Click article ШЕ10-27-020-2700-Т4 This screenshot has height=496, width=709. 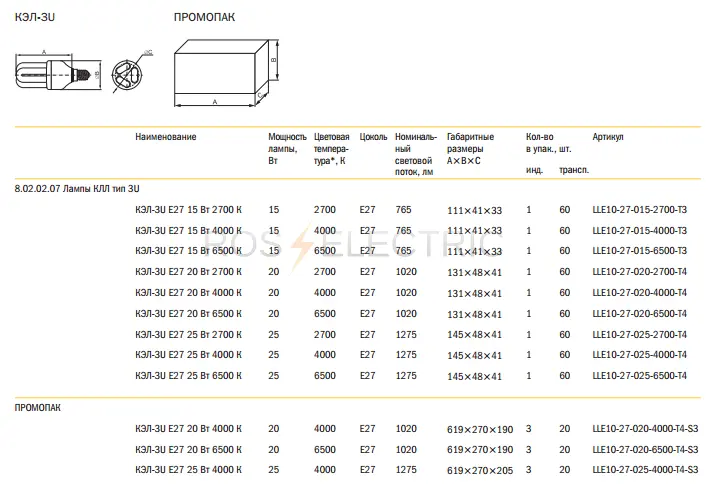coord(639,272)
